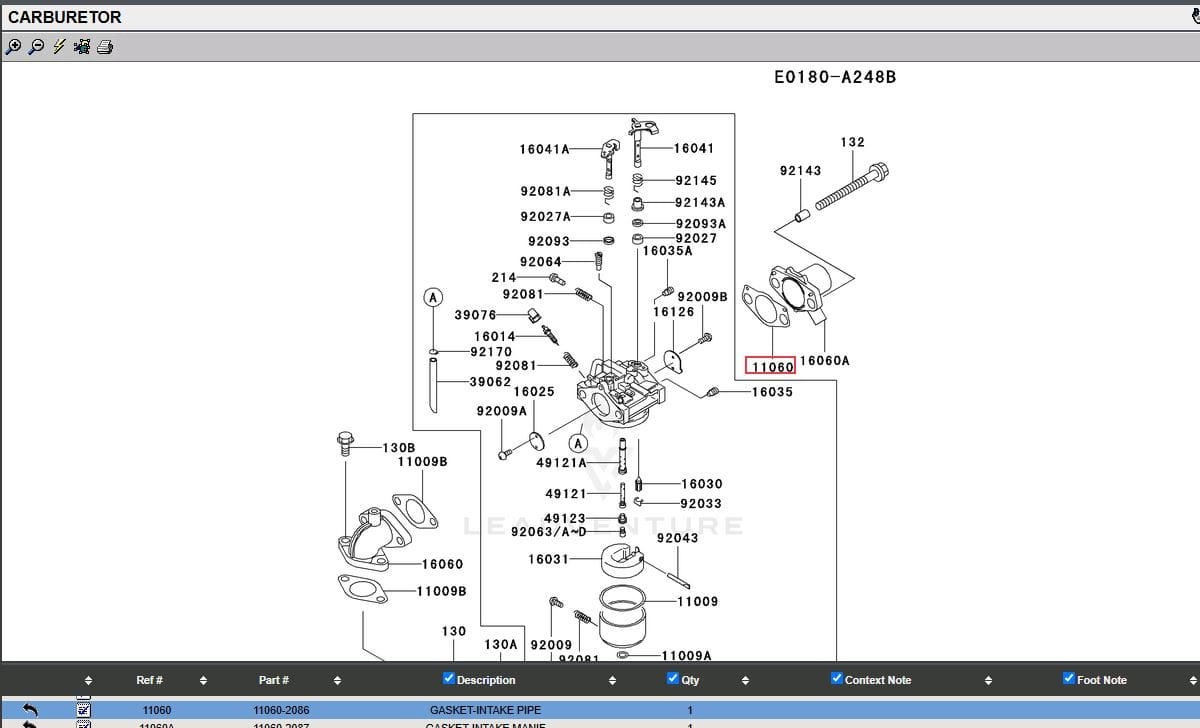
Task: Sort by the Part # column header
Action: [274, 680]
